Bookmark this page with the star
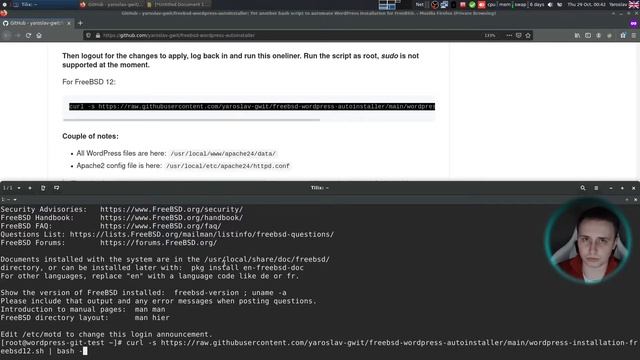 [528, 36]
